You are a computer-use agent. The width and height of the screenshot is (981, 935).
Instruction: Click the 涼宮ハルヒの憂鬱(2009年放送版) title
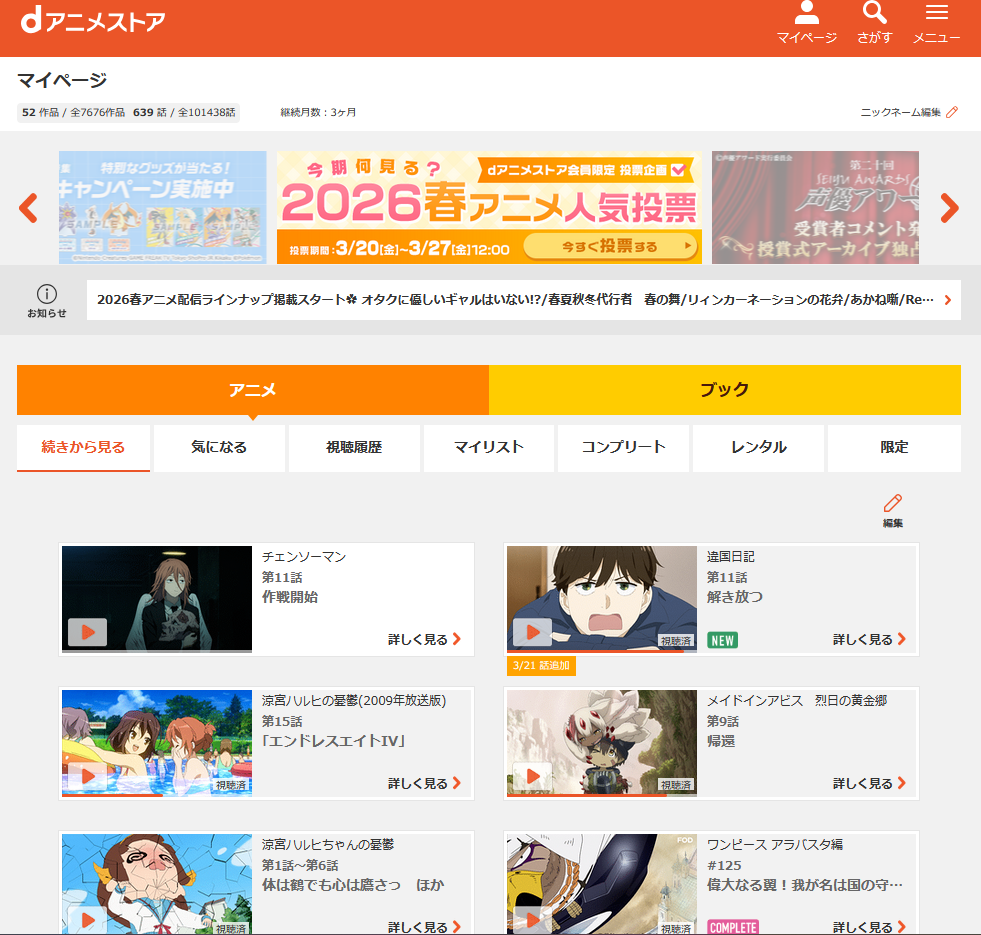[353, 700]
